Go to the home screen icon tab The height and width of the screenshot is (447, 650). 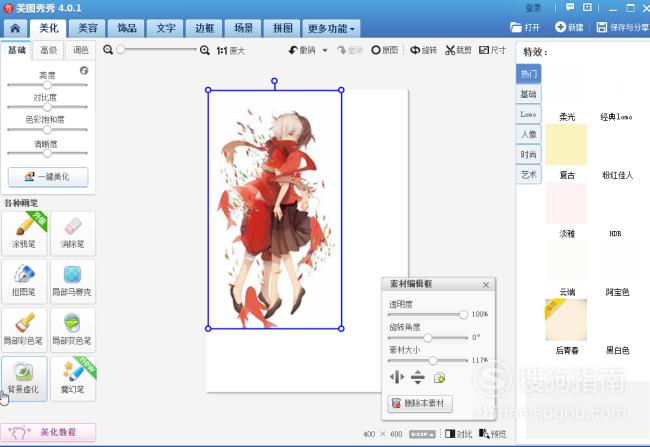pos(15,28)
